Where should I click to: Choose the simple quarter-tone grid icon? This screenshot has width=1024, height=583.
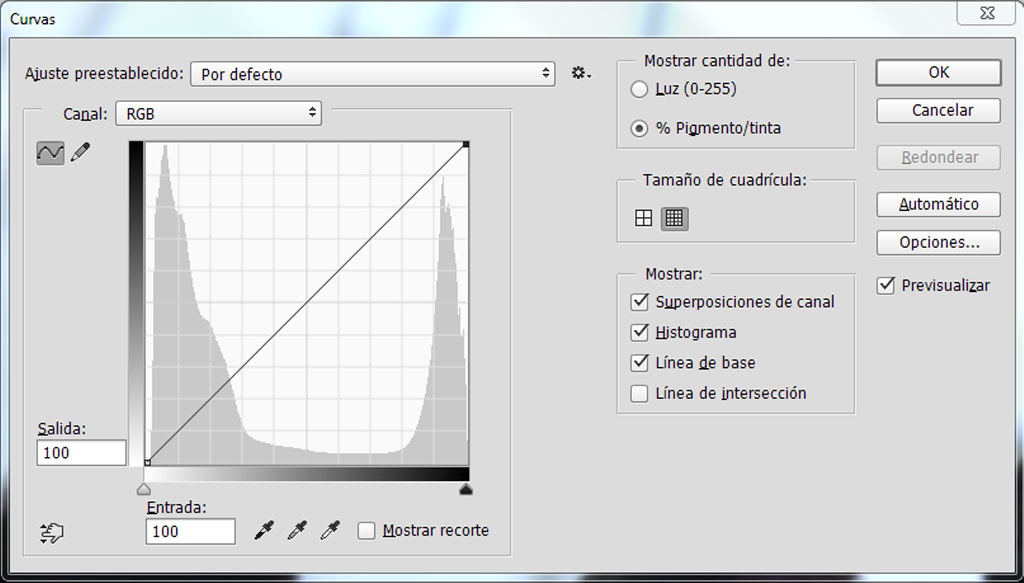pos(643,218)
